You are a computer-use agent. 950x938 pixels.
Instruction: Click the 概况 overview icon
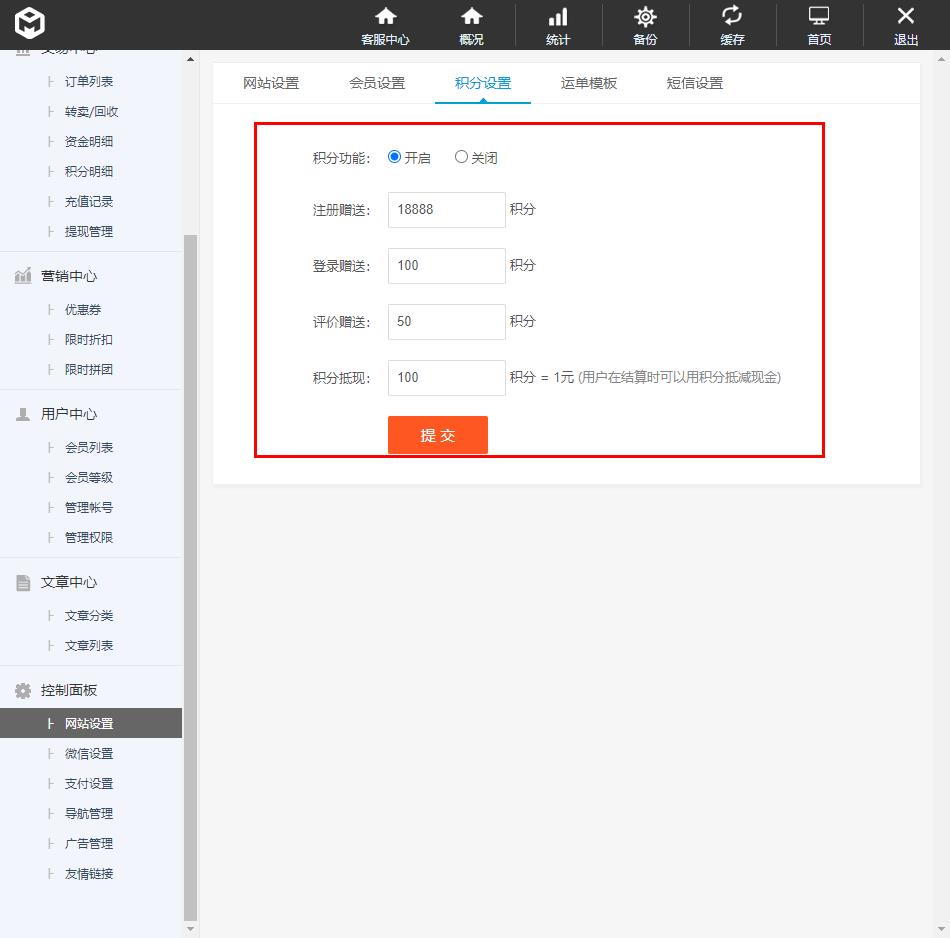(470, 25)
